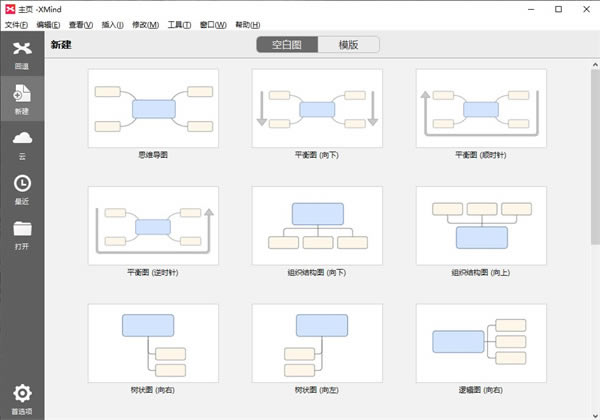Expand the 插入(I) menu
600x420 pixels.
[x=113, y=24]
